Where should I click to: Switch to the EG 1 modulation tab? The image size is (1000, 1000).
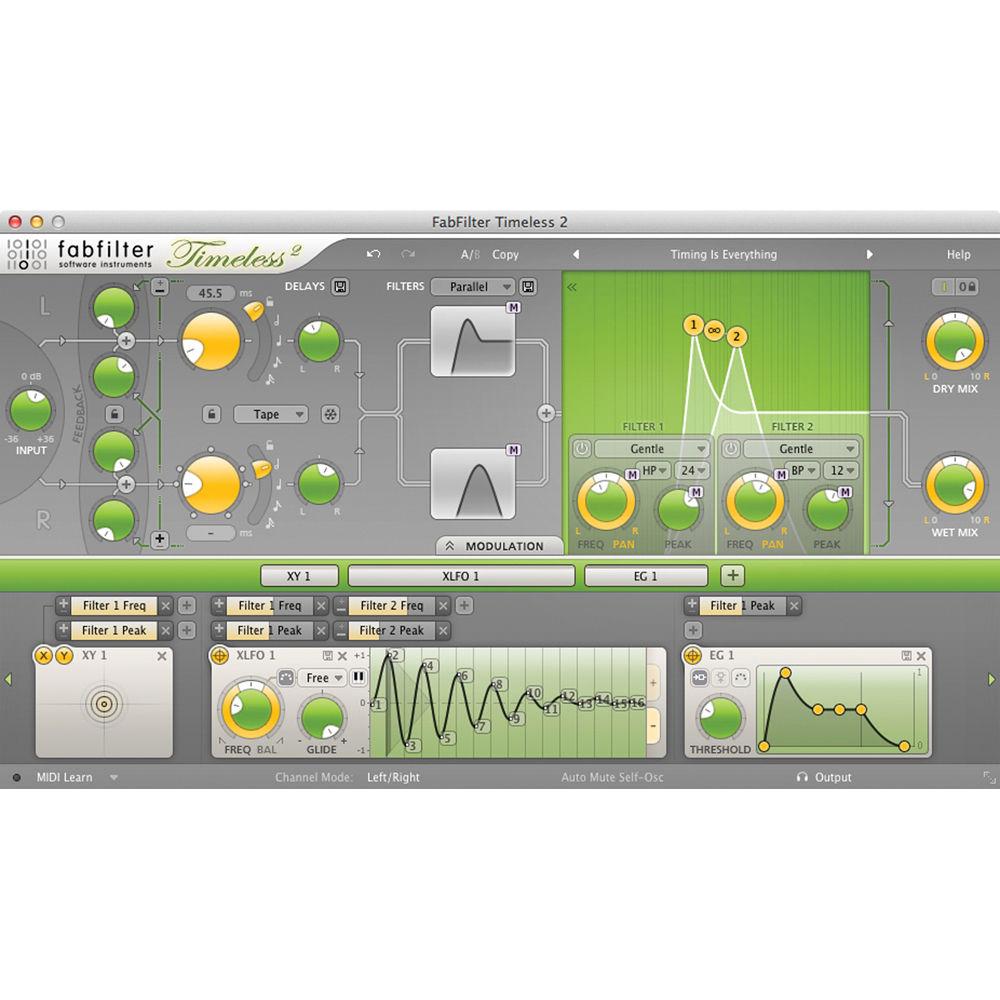point(646,575)
